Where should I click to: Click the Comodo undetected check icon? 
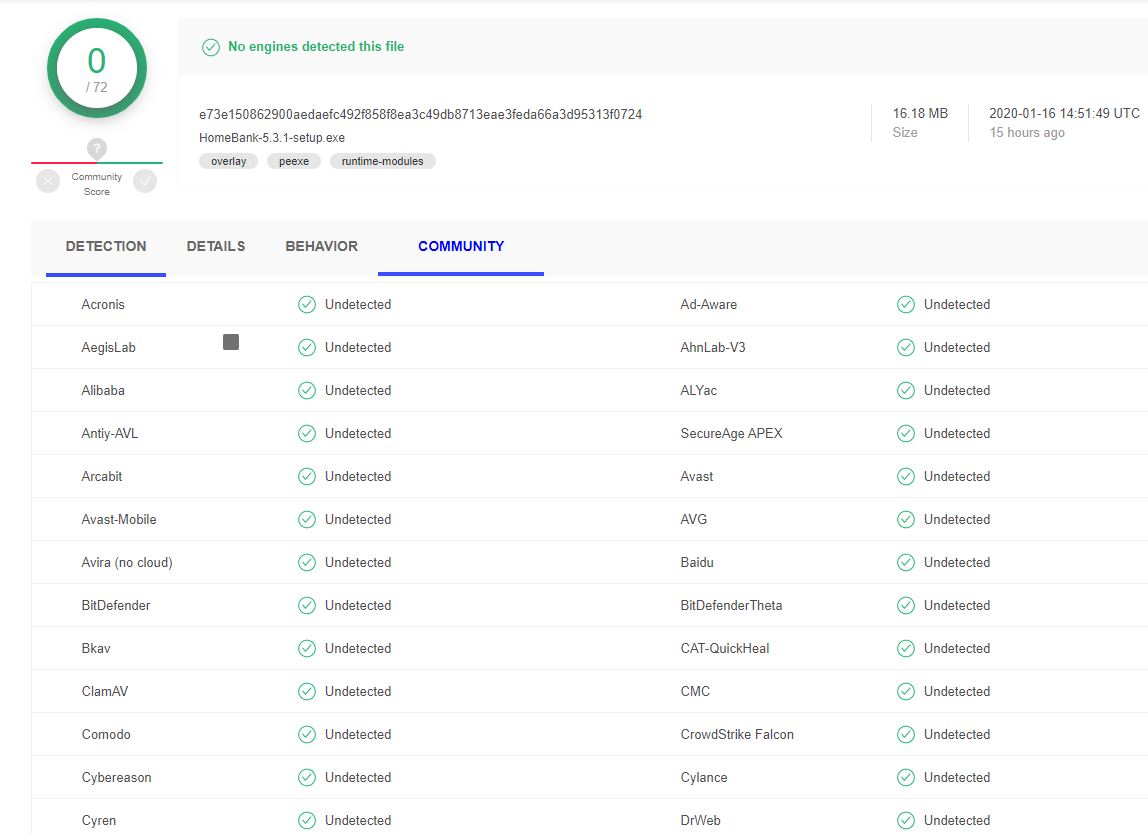pyautogui.click(x=307, y=734)
